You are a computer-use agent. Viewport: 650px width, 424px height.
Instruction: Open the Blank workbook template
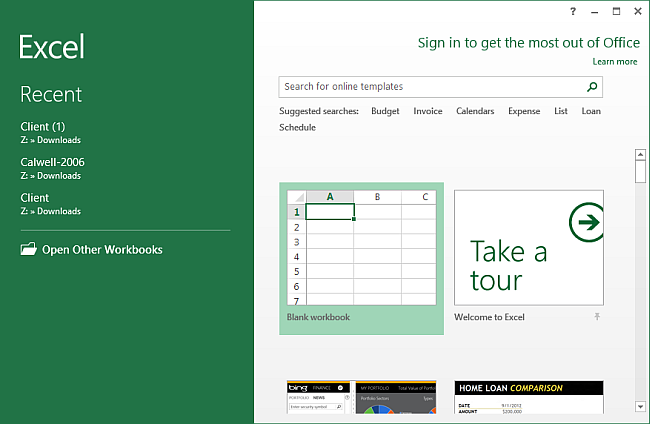(361, 257)
